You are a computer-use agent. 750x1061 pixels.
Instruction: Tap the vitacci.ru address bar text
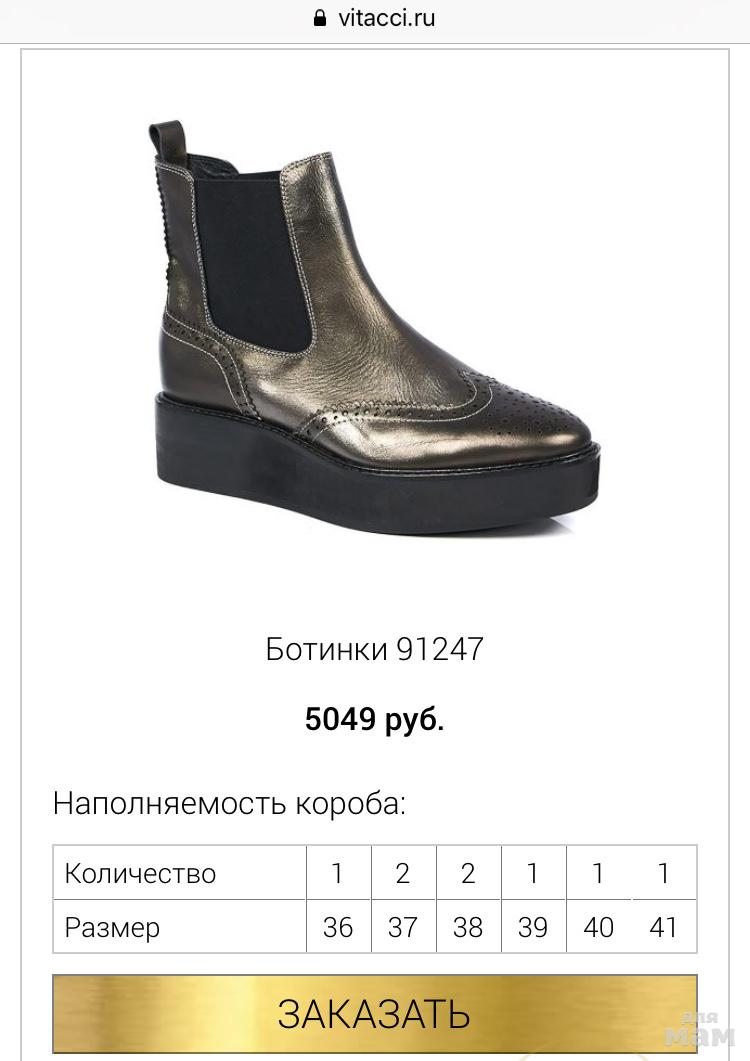tap(387, 18)
